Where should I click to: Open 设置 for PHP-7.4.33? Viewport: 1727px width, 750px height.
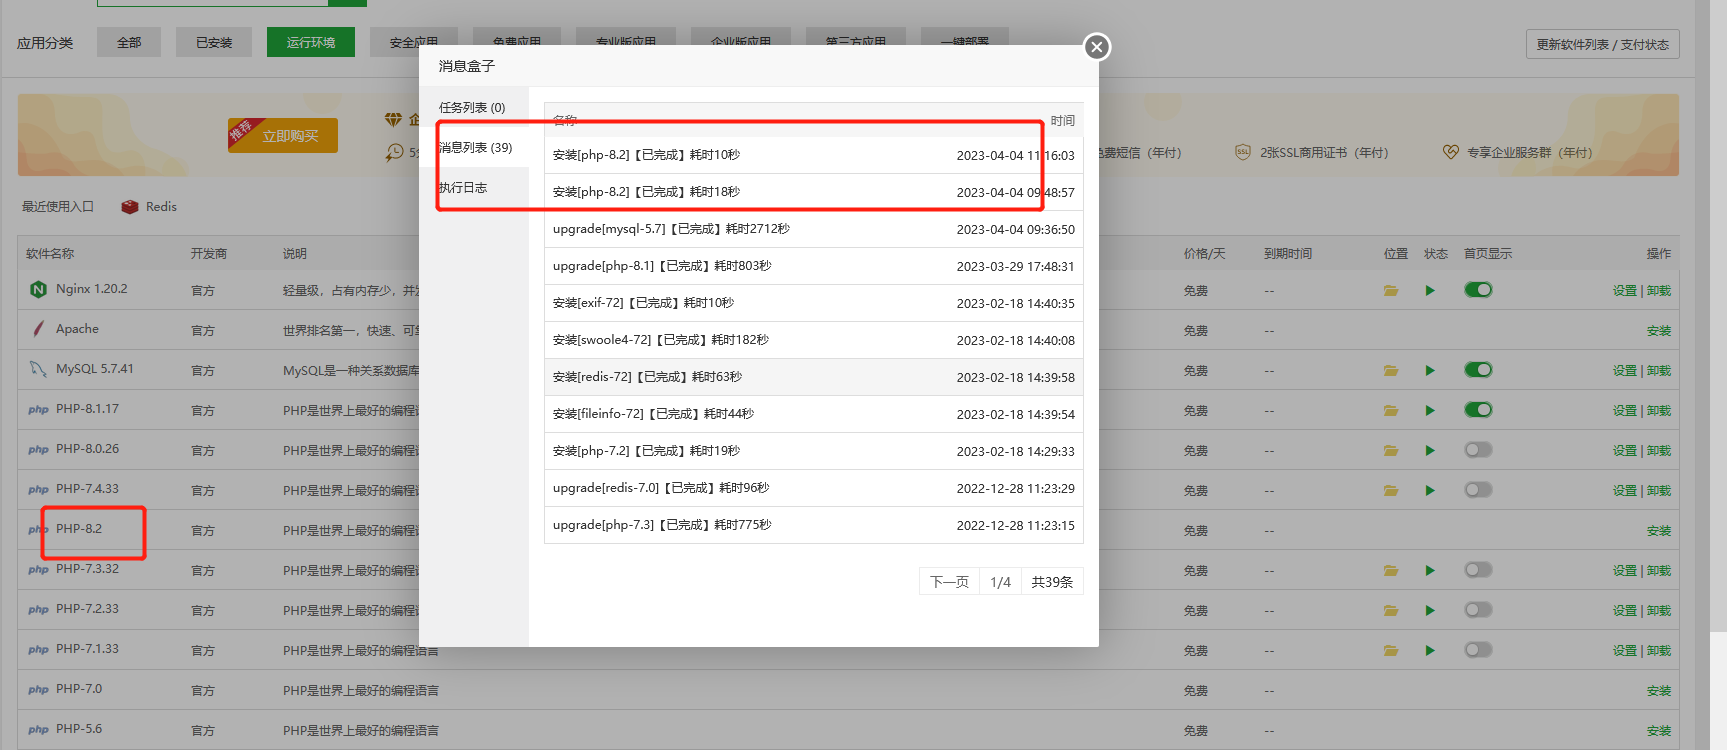click(x=1624, y=490)
